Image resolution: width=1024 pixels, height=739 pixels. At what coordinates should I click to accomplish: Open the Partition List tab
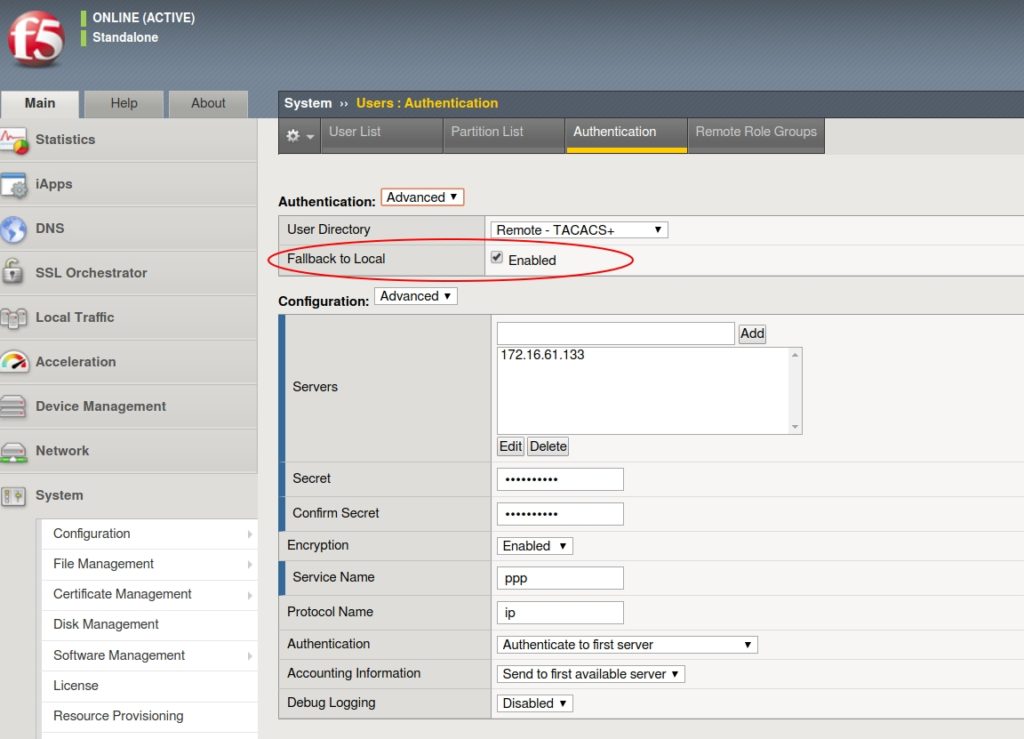coord(504,135)
